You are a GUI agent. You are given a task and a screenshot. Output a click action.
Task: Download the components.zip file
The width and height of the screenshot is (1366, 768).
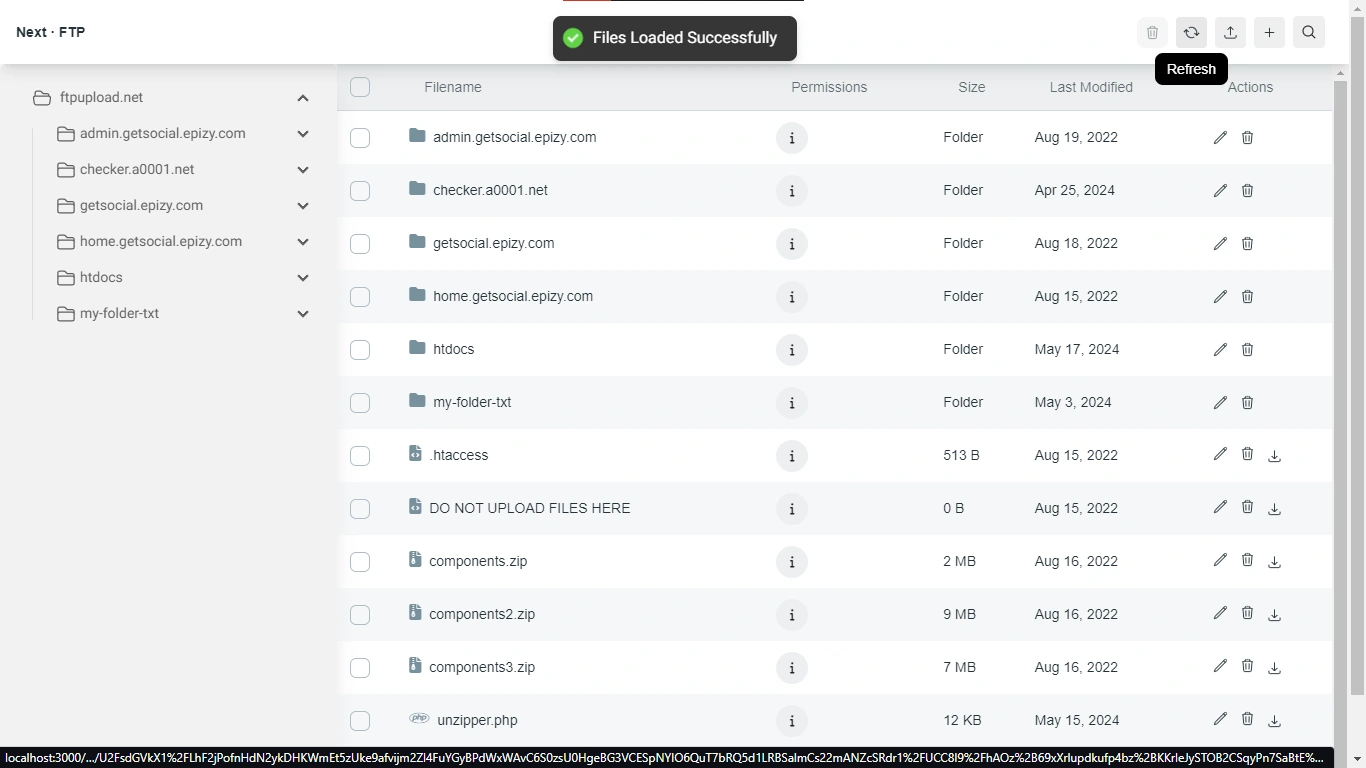1274,562
